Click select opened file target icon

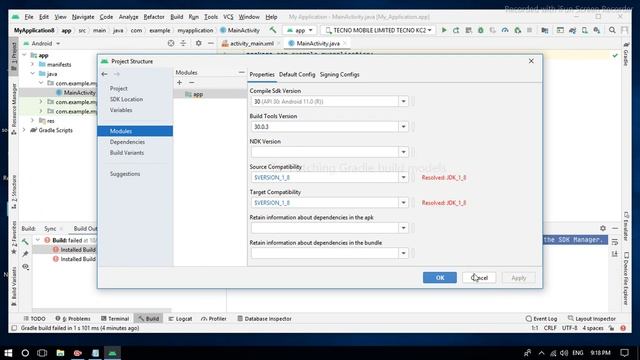[171, 43]
